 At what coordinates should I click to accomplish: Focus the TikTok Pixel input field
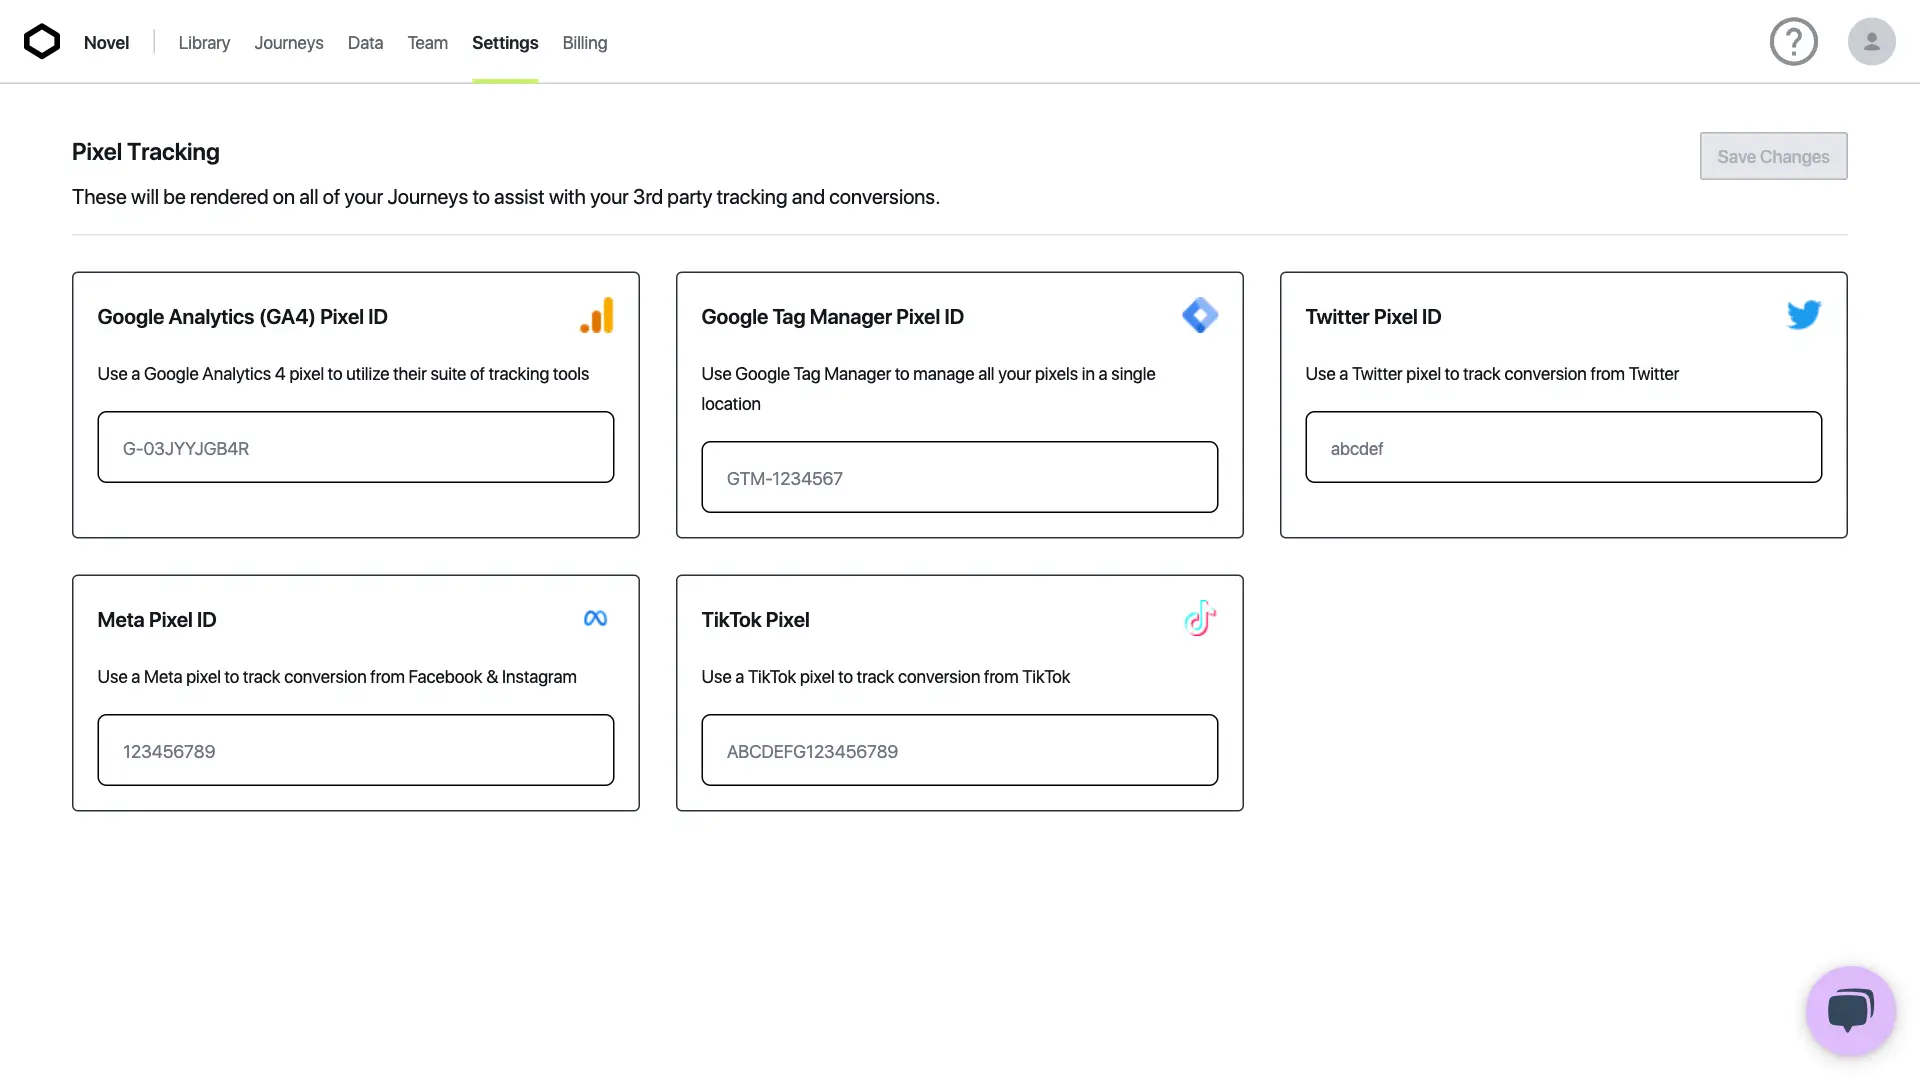click(x=960, y=750)
